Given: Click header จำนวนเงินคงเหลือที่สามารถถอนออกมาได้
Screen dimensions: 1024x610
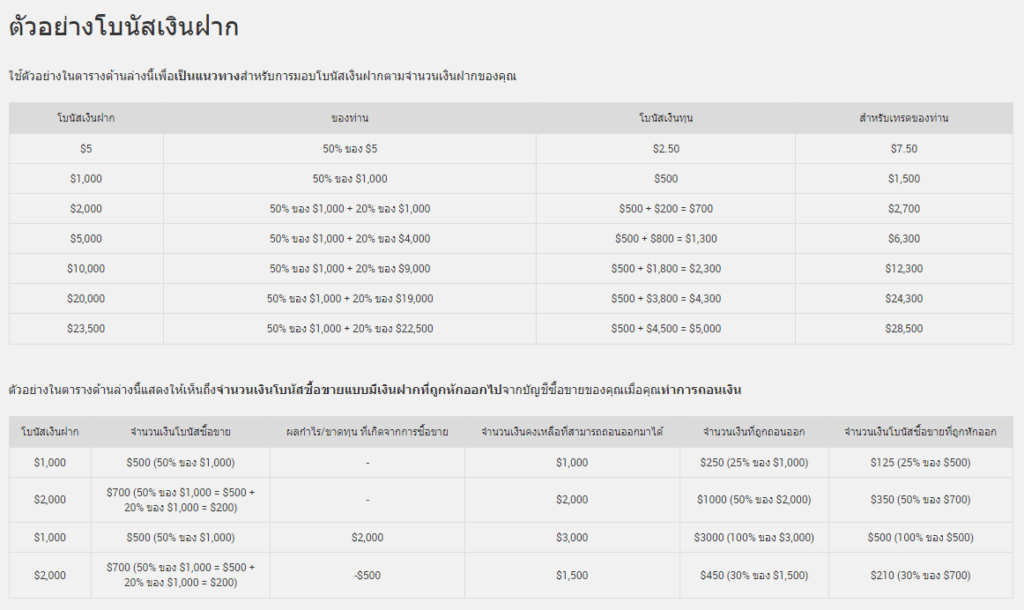Looking at the screenshot, I should (571, 432).
